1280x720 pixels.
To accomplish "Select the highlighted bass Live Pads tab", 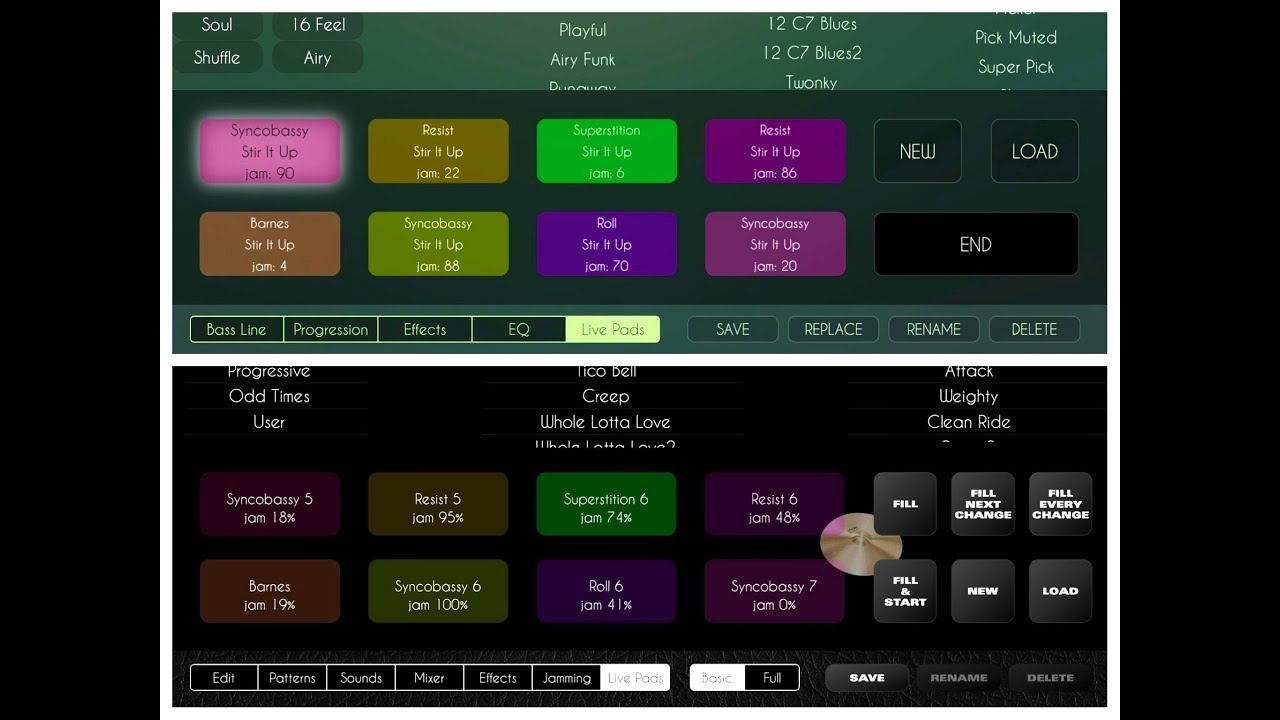I will pyautogui.click(x=613, y=329).
